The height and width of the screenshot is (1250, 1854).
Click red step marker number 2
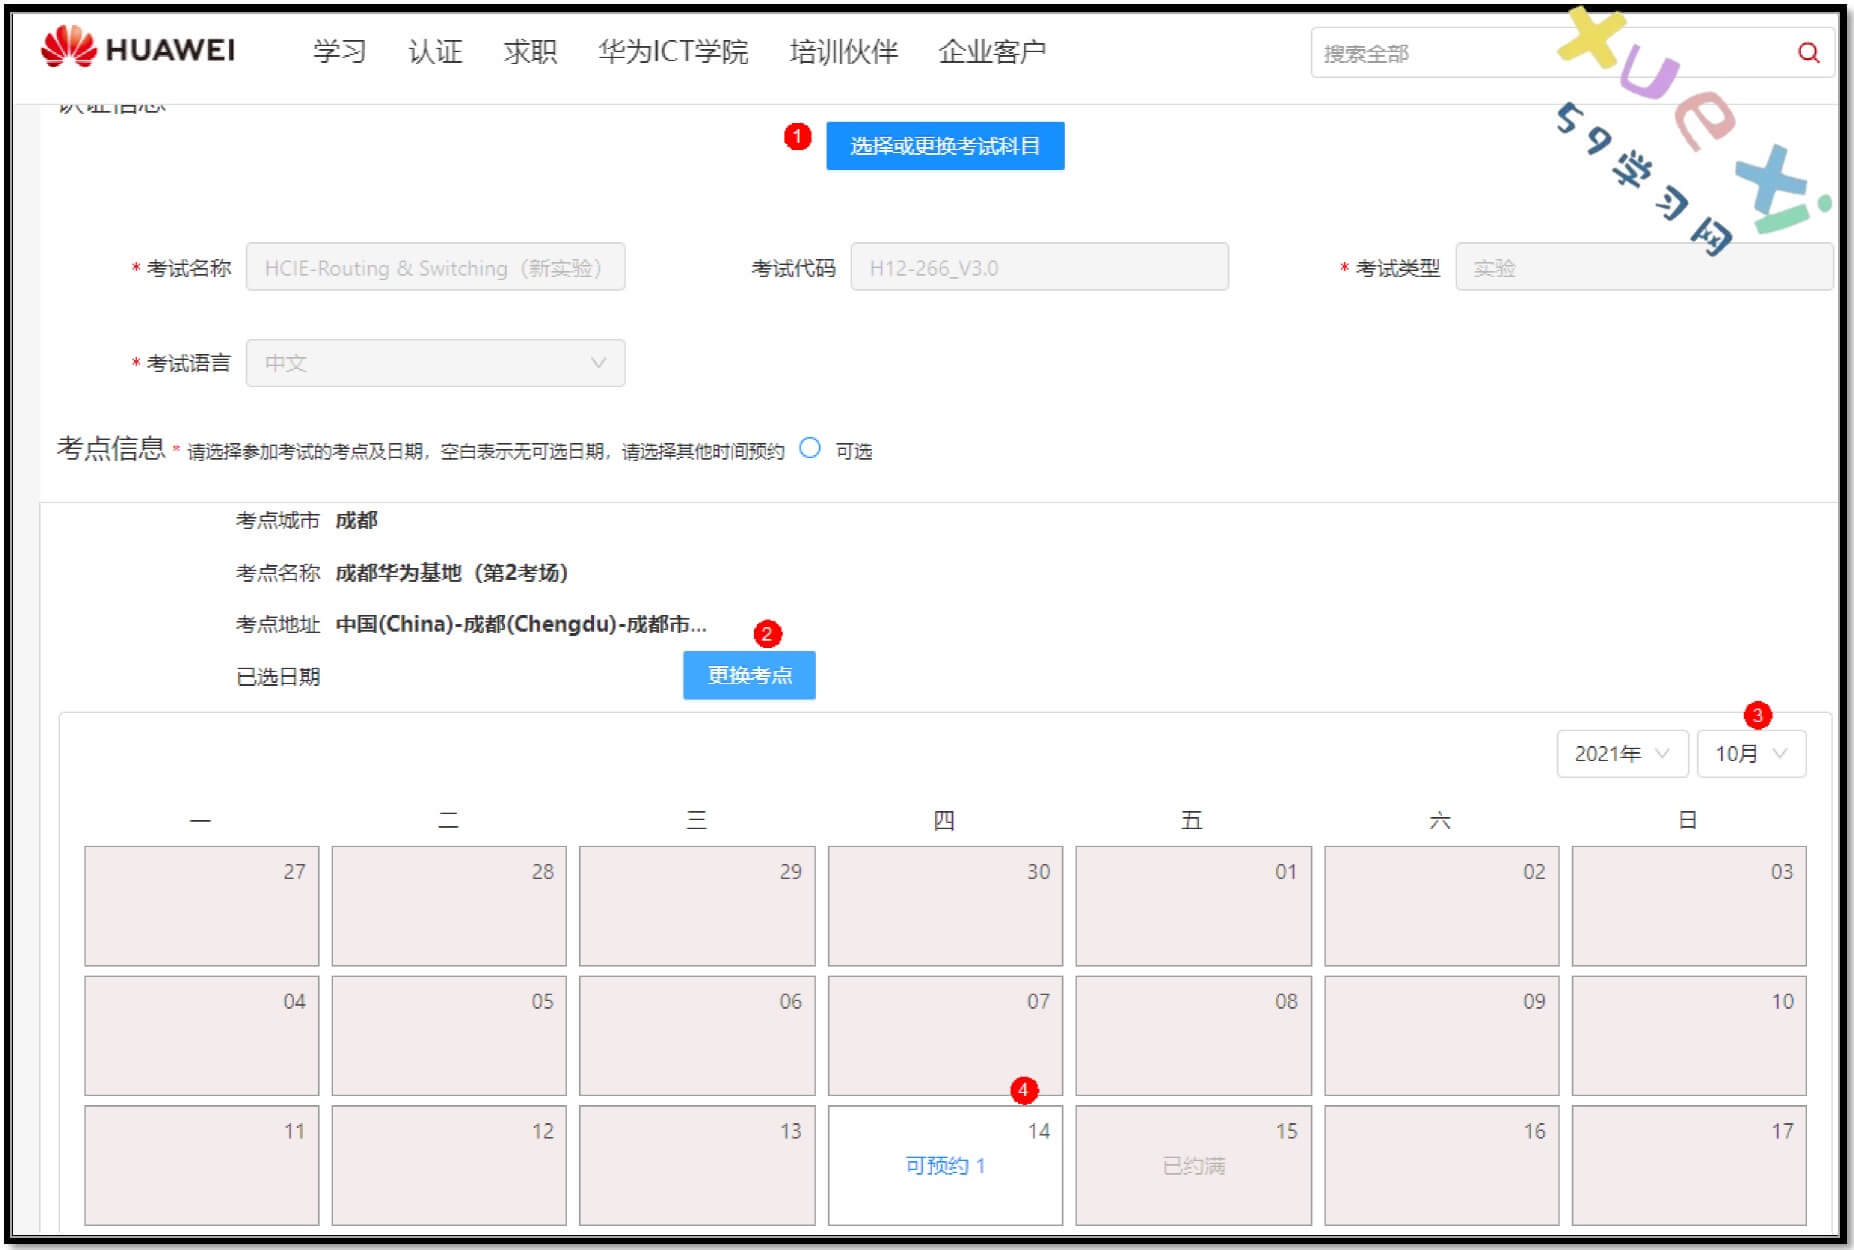(767, 634)
